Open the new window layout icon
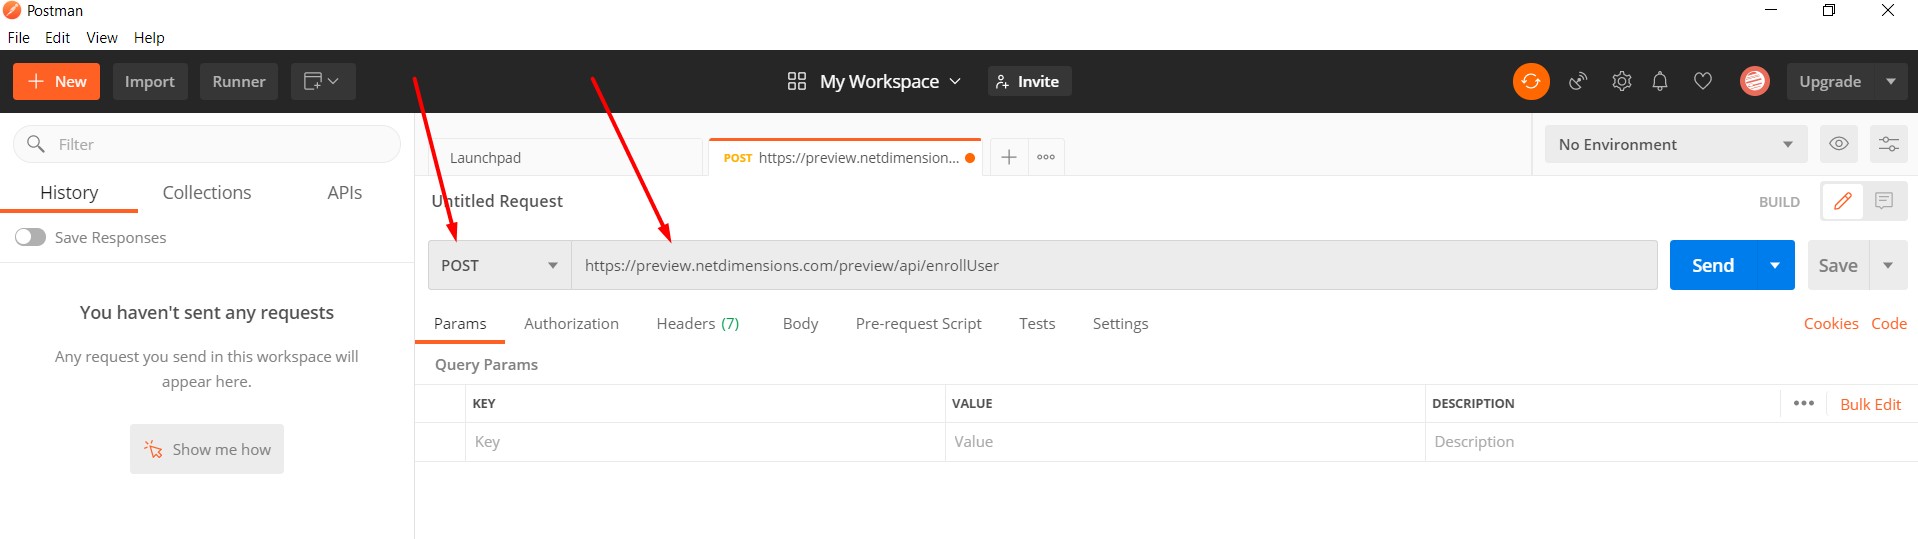The width and height of the screenshot is (1918, 539). (322, 81)
